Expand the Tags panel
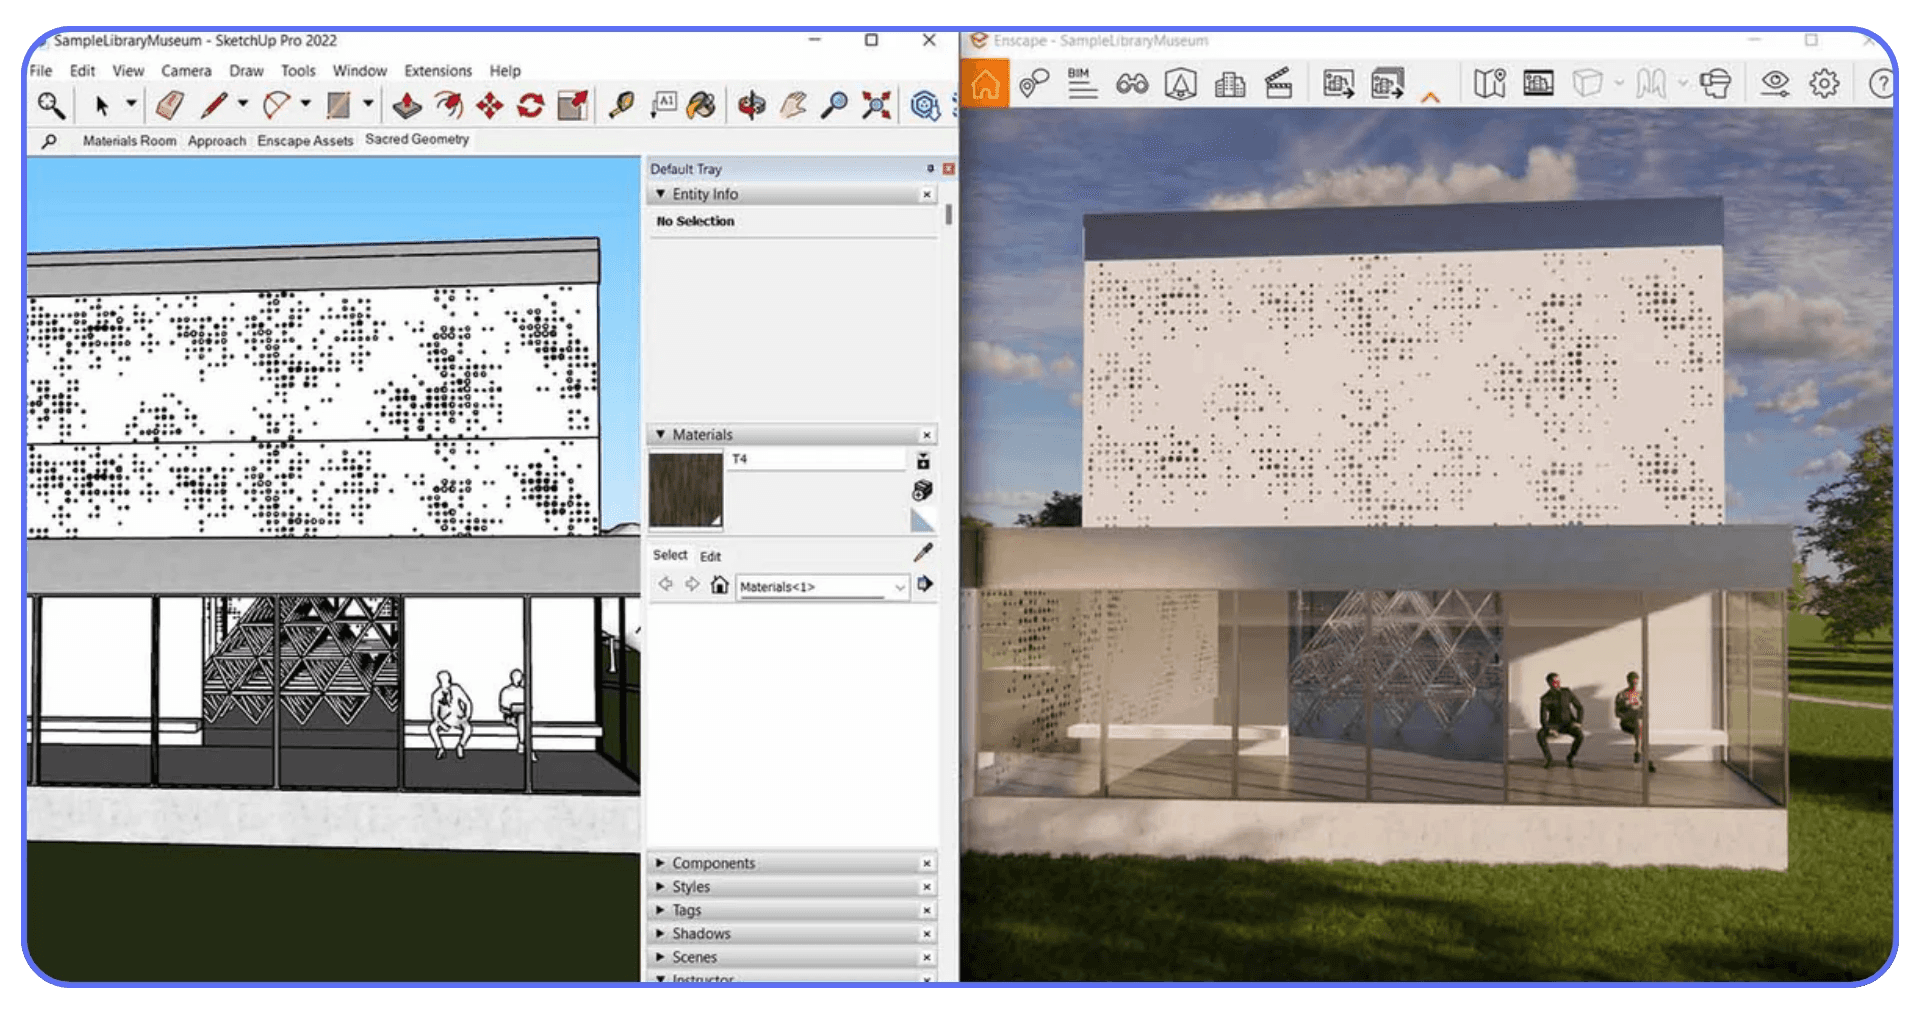 coord(660,910)
